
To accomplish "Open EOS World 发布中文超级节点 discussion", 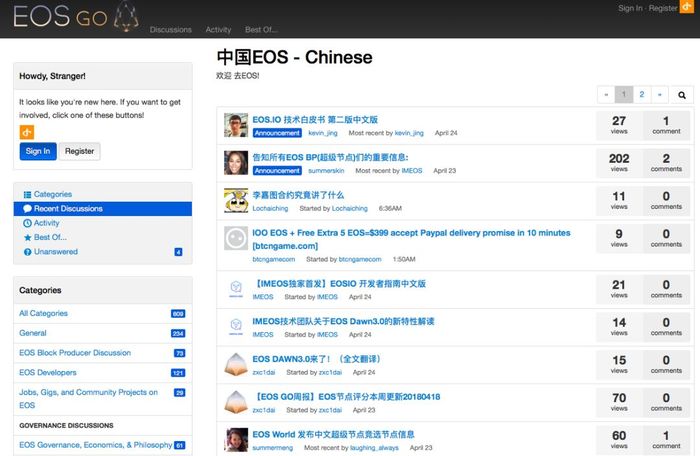I will pyautogui.click(x=333, y=435).
